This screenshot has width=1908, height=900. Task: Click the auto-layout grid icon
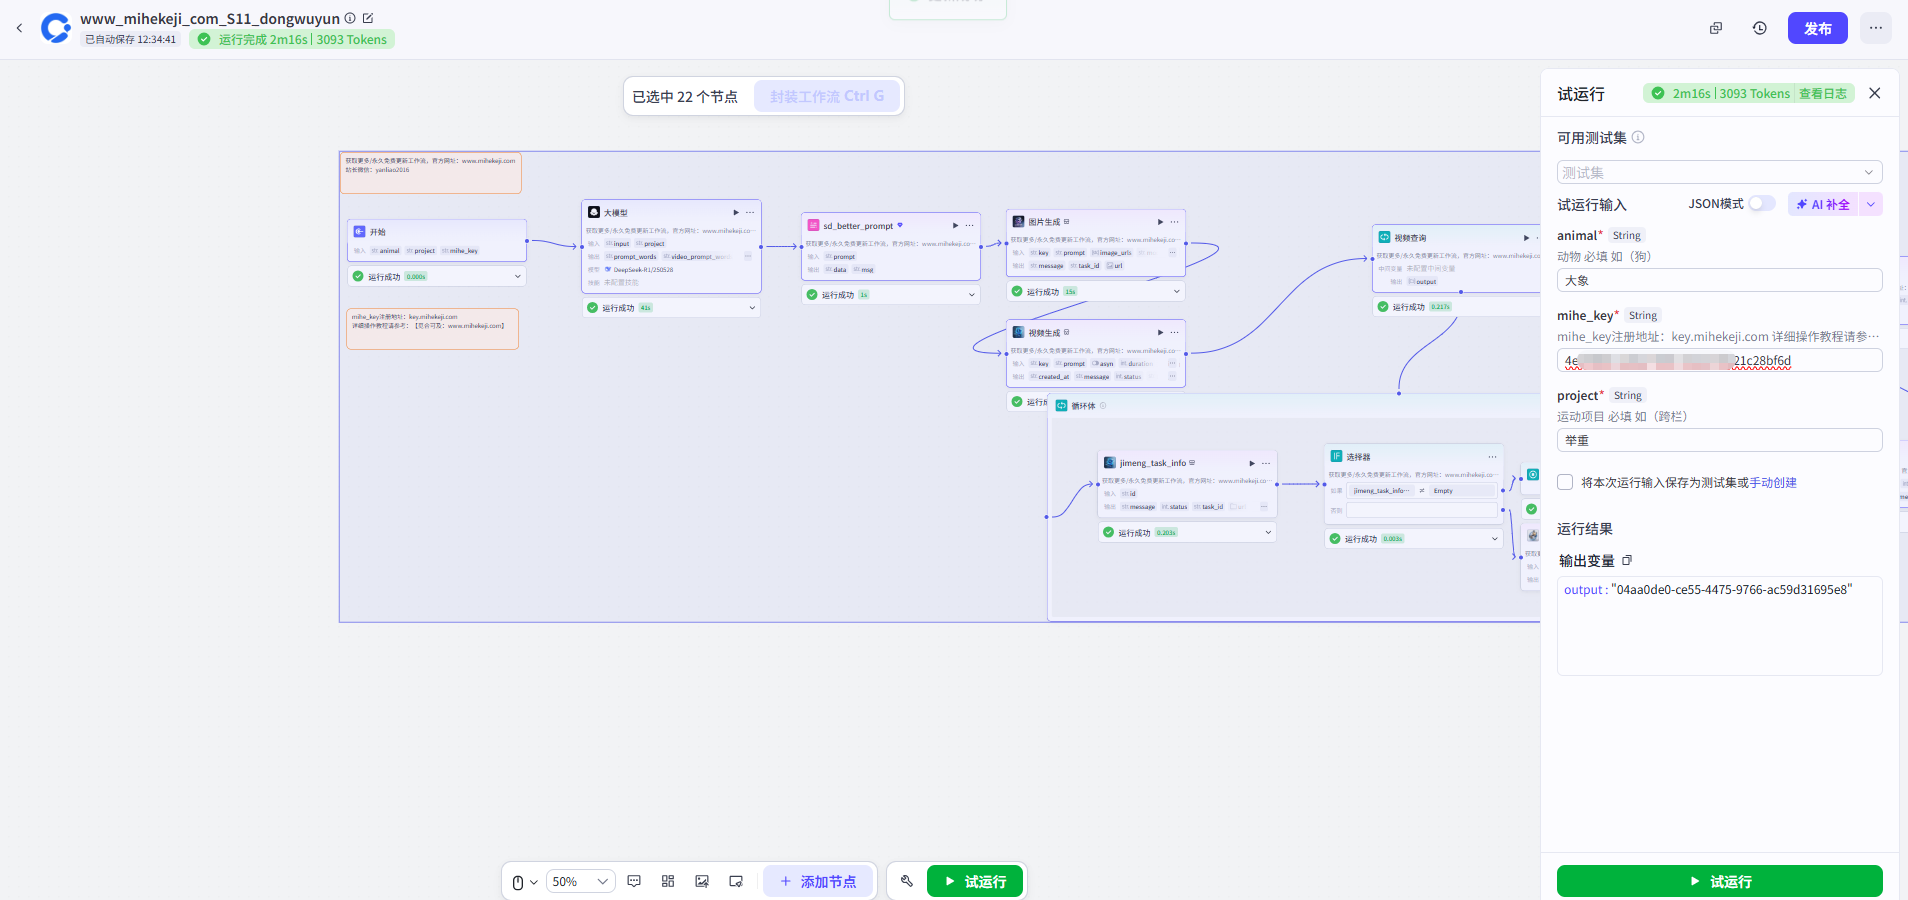(668, 881)
